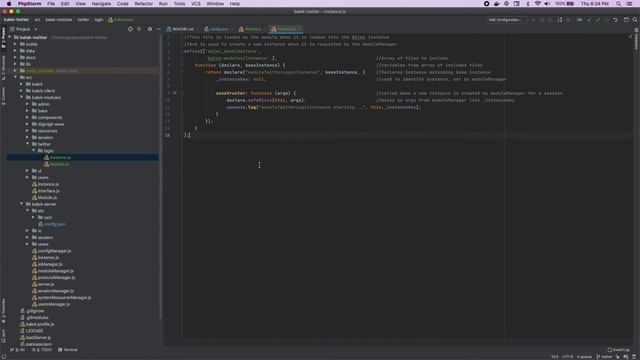Open the Navigate menu

[x=101, y=4]
